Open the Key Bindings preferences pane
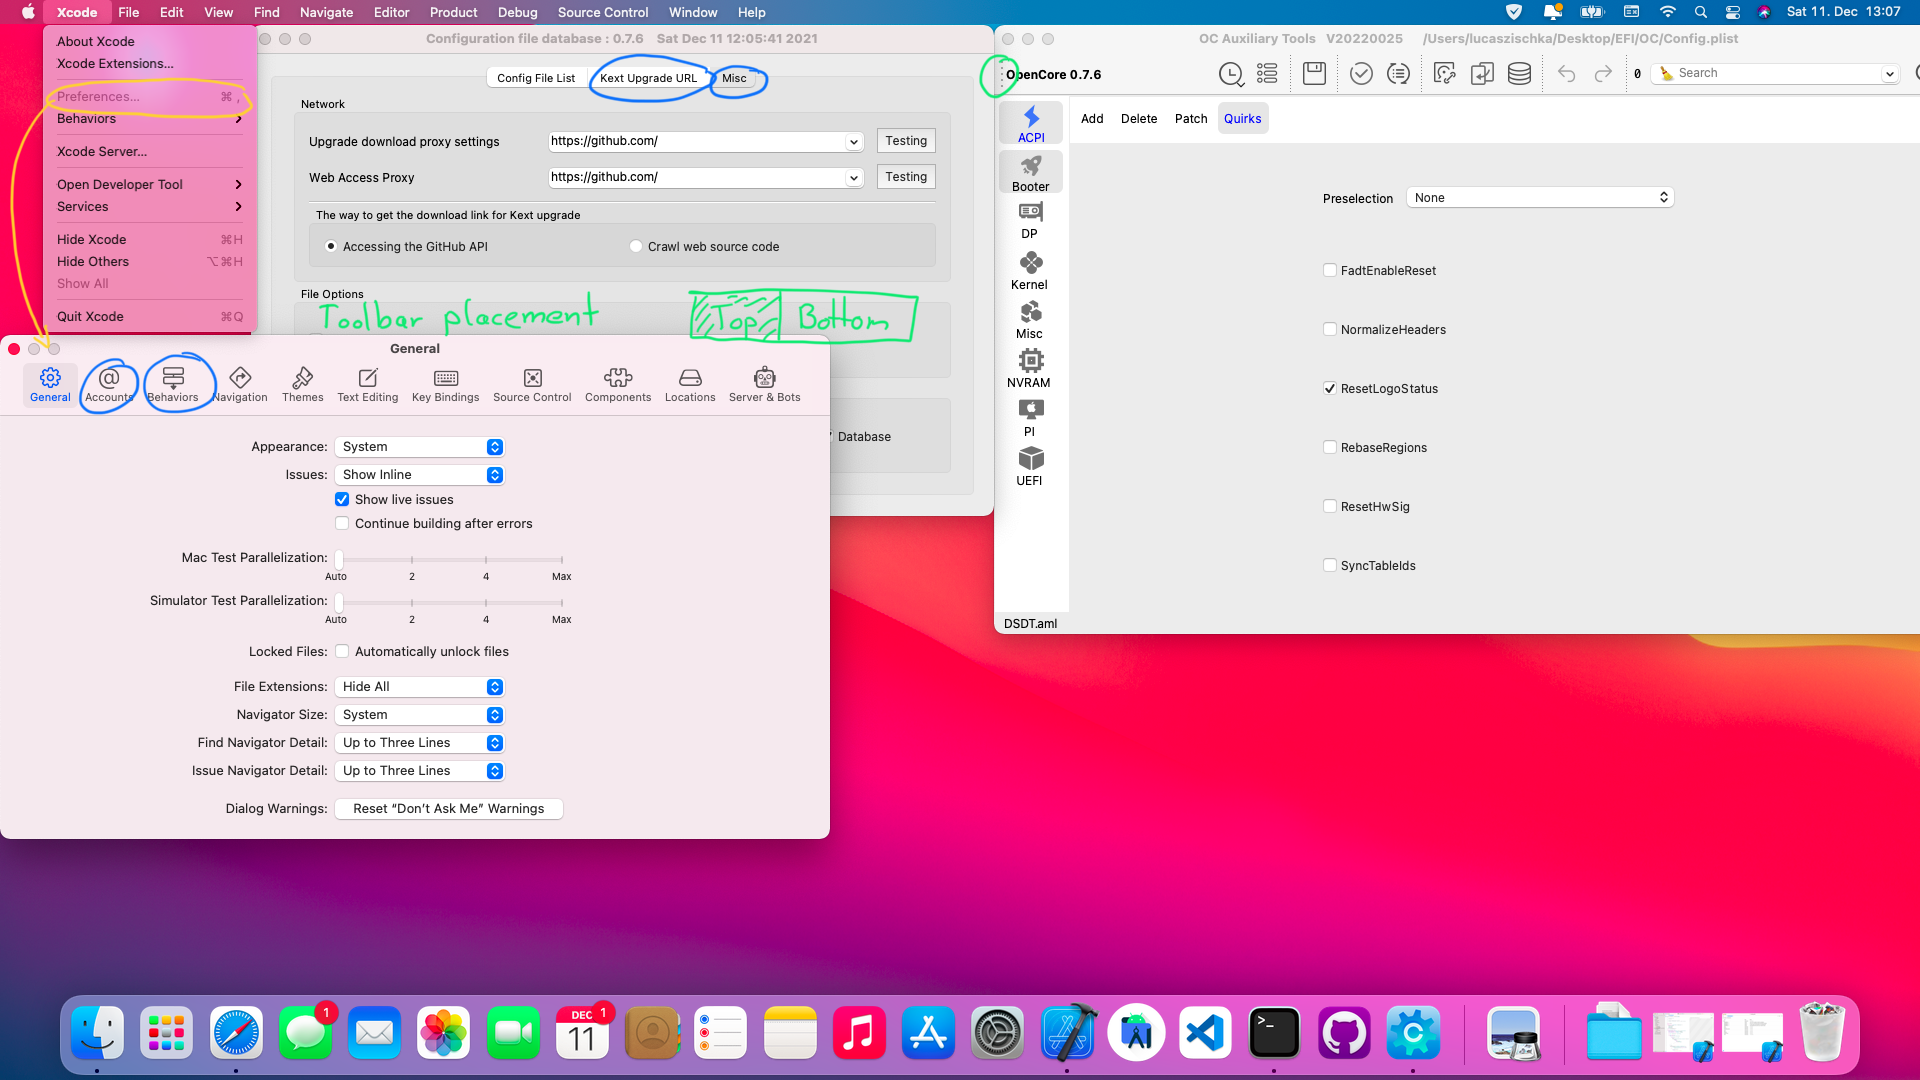Image resolution: width=1920 pixels, height=1080 pixels. click(x=445, y=385)
